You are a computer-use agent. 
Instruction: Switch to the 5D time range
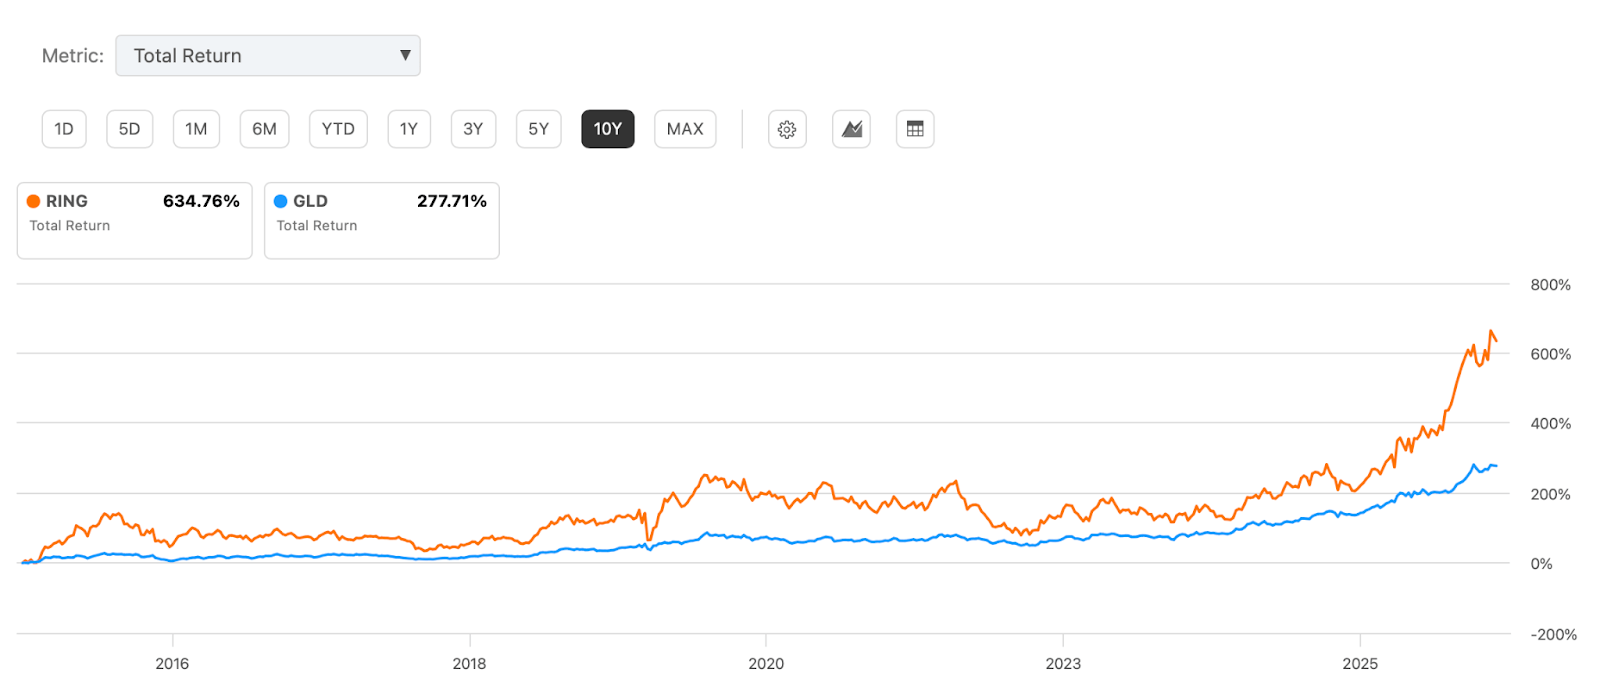pyautogui.click(x=130, y=129)
